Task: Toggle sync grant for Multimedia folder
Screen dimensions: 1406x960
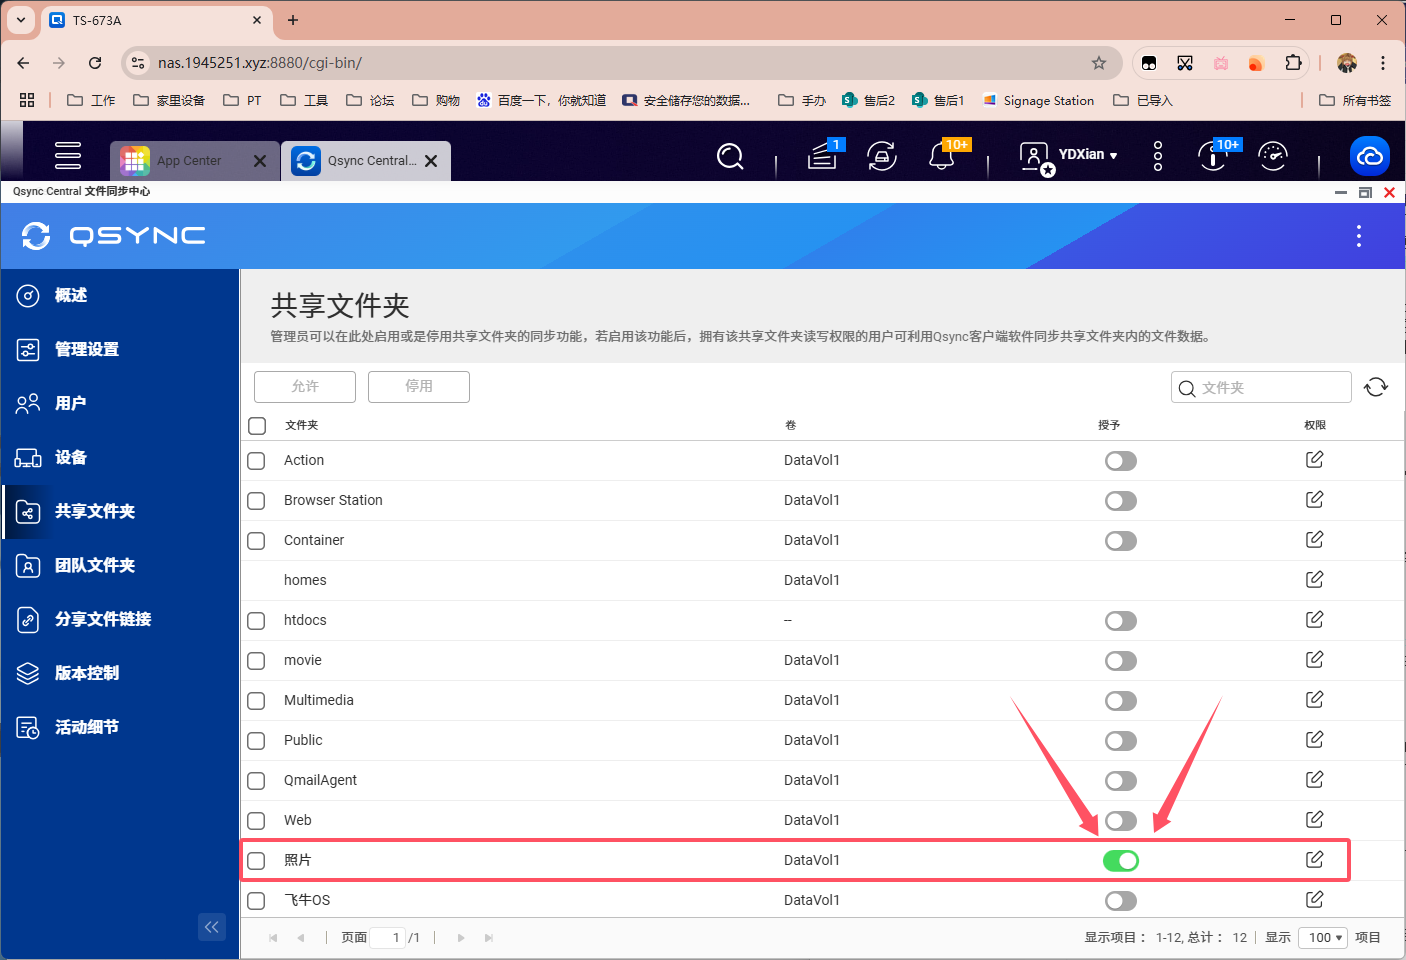Action: (1121, 701)
